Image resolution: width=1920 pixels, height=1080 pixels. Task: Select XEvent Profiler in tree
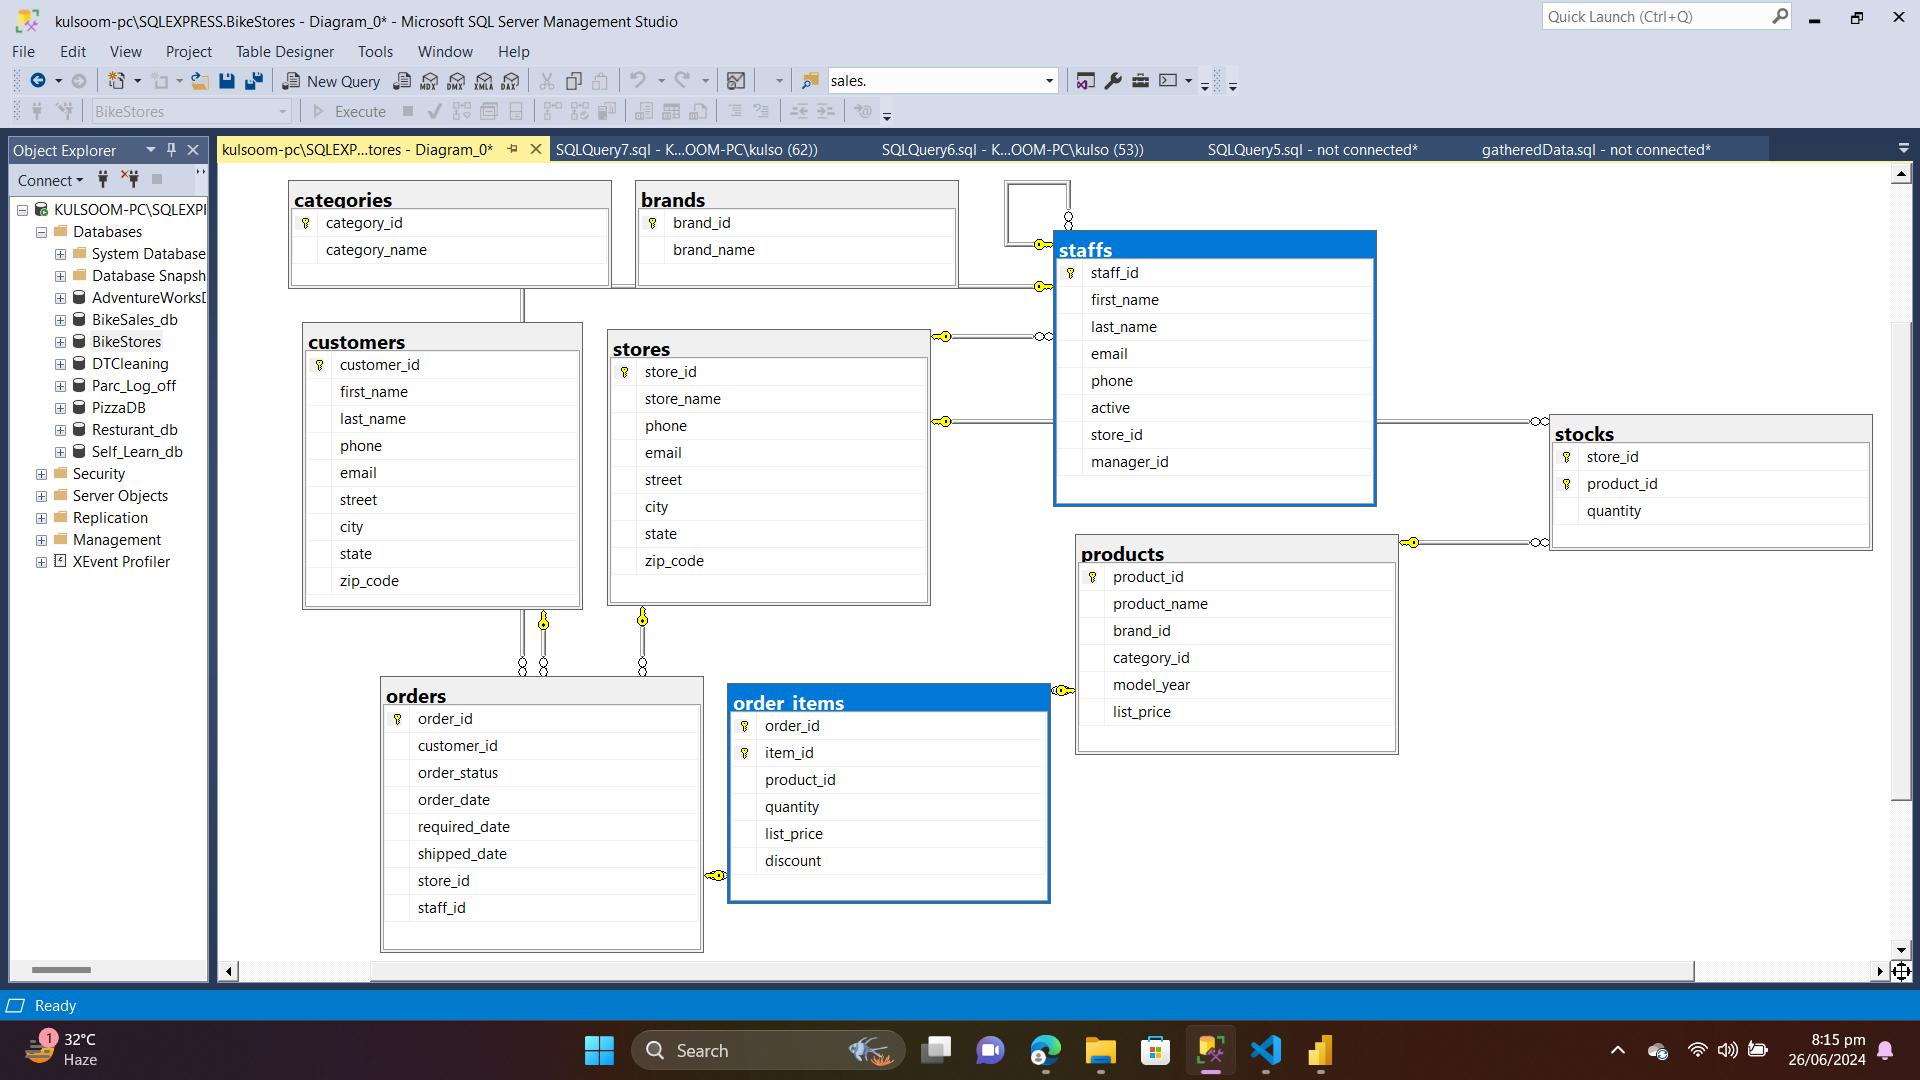(x=121, y=562)
